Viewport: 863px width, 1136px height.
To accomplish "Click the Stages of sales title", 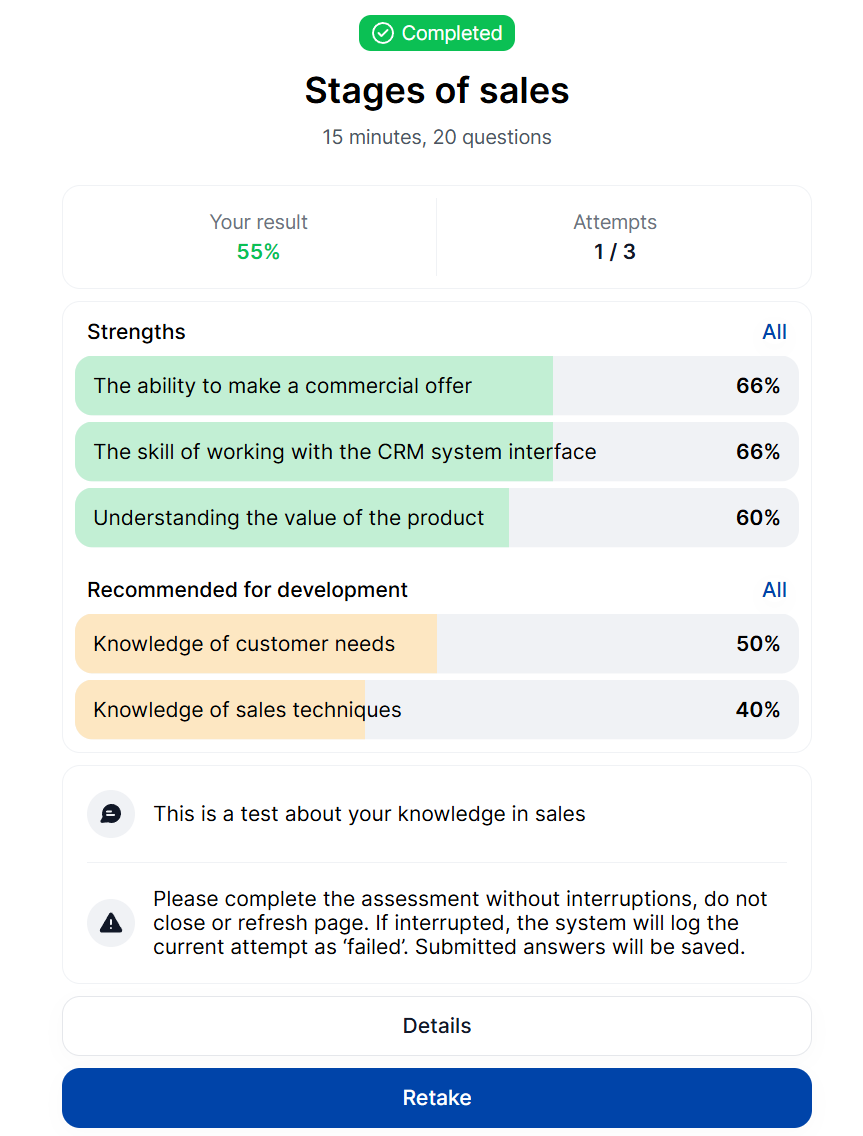I will click(x=437, y=91).
